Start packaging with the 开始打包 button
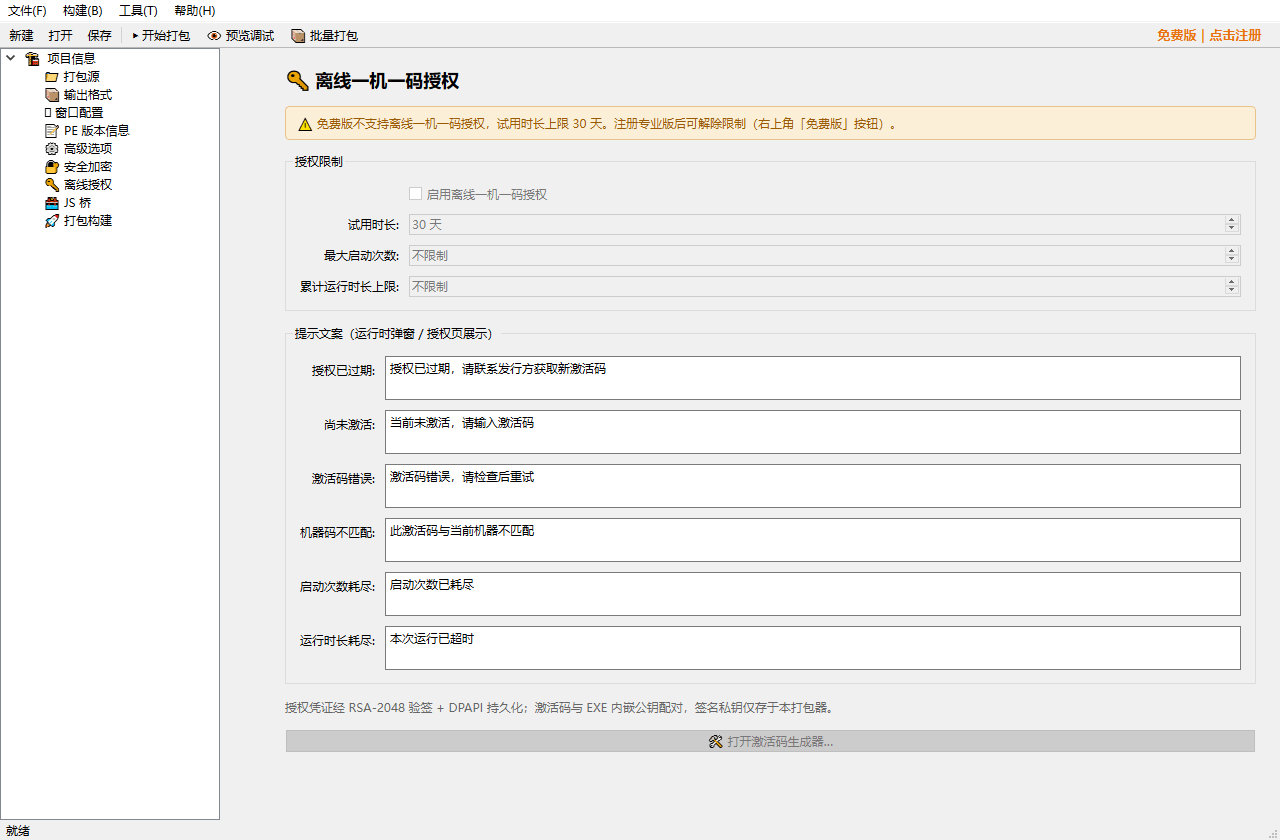Image resolution: width=1280 pixels, height=840 pixels. tap(160, 36)
